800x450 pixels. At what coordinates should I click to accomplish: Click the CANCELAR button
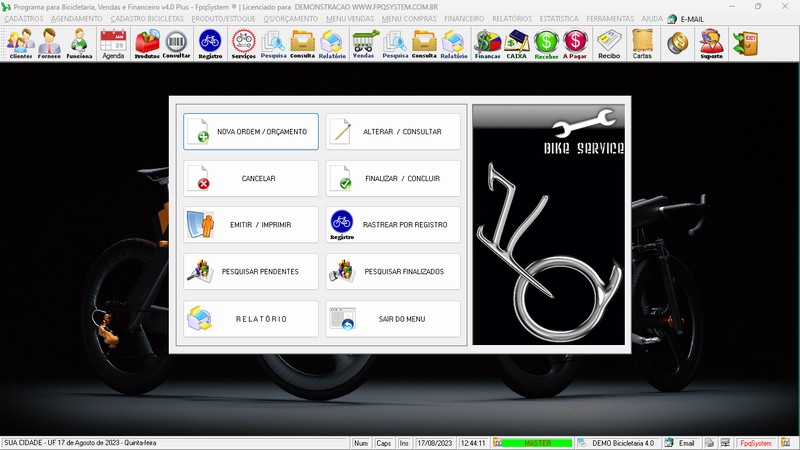251,179
